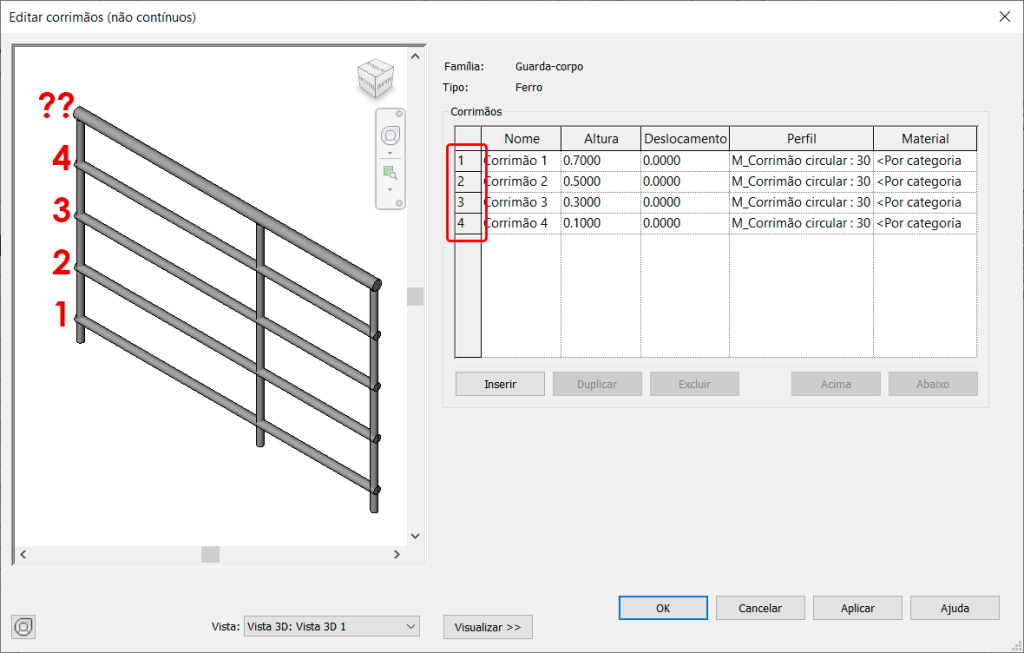
Task: Close the navigation bar using its small X
Action: click(x=399, y=114)
